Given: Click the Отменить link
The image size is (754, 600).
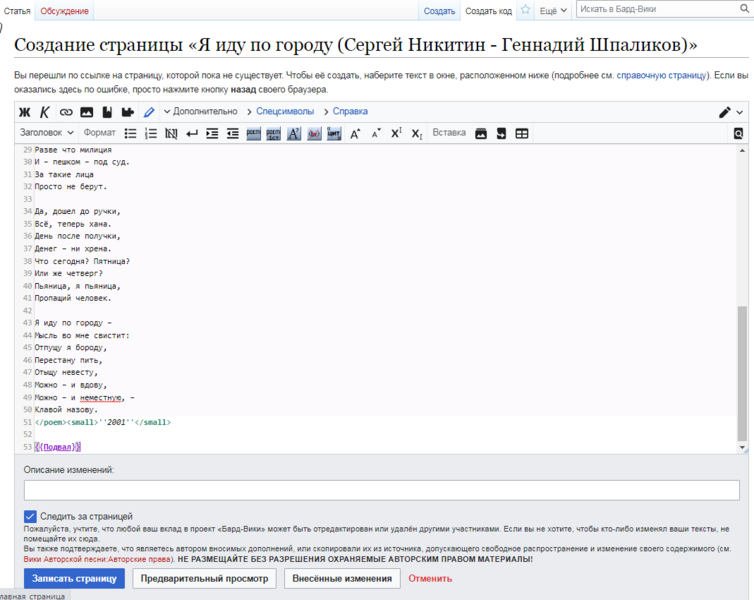Looking at the screenshot, I should 430,578.
